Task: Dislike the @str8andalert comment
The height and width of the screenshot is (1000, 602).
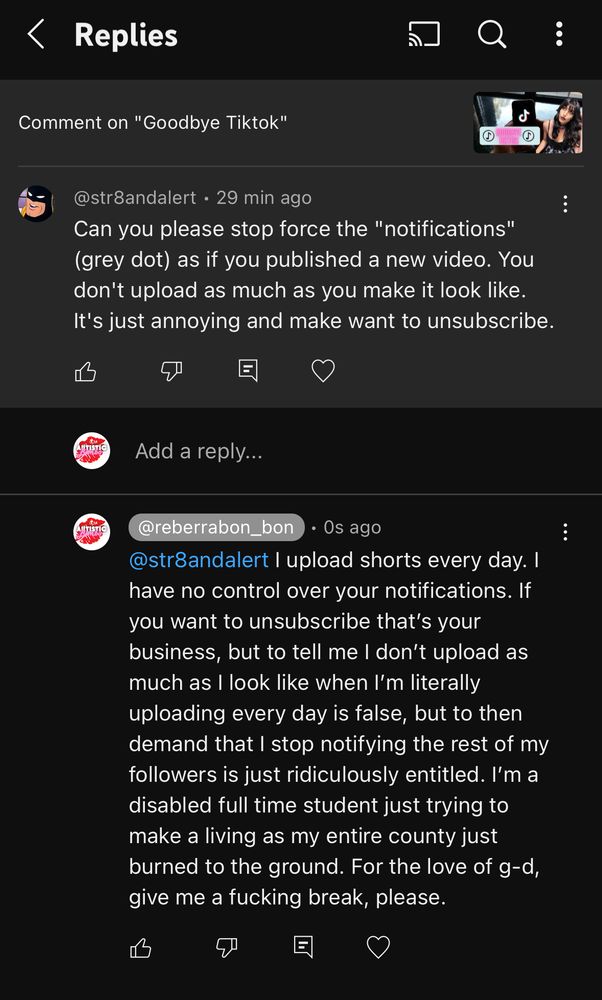Action: tap(172, 372)
